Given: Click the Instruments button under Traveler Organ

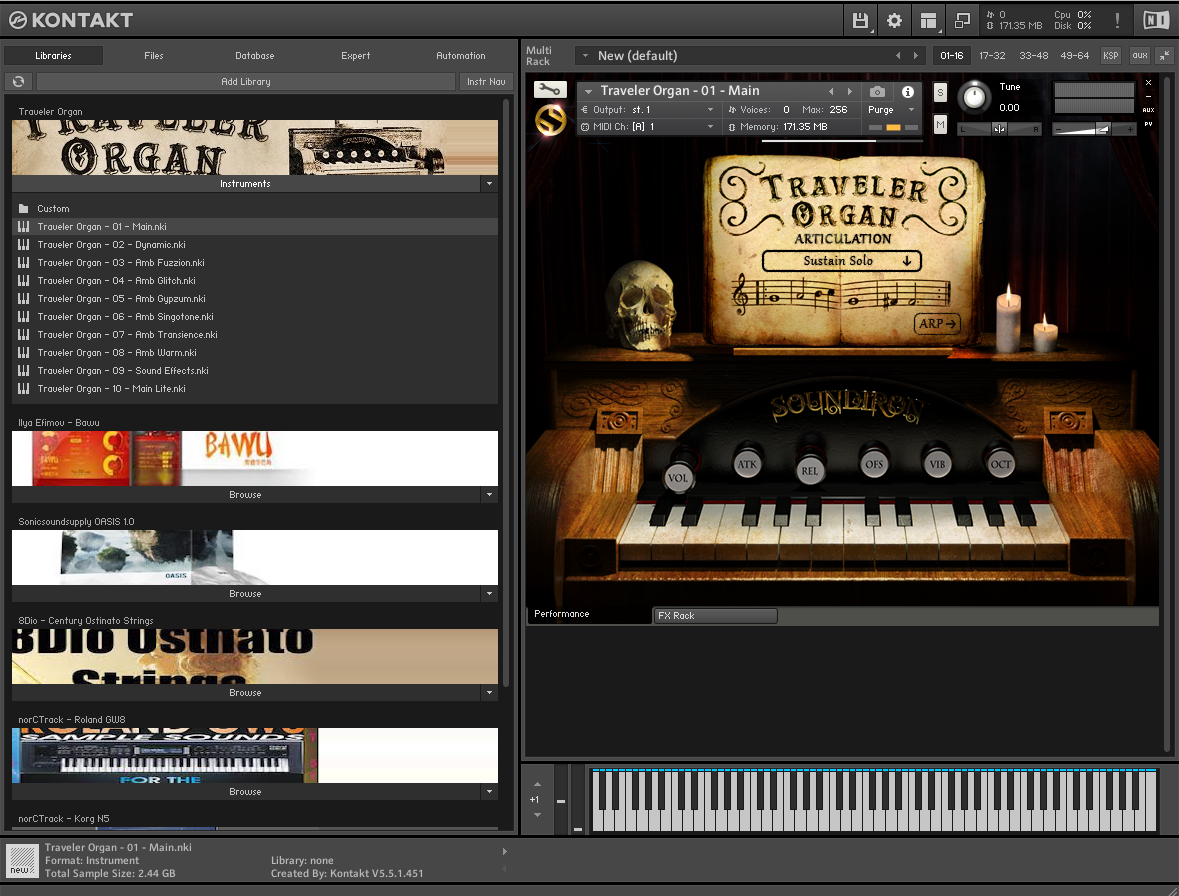Looking at the screenshot, I should [245, 183].
